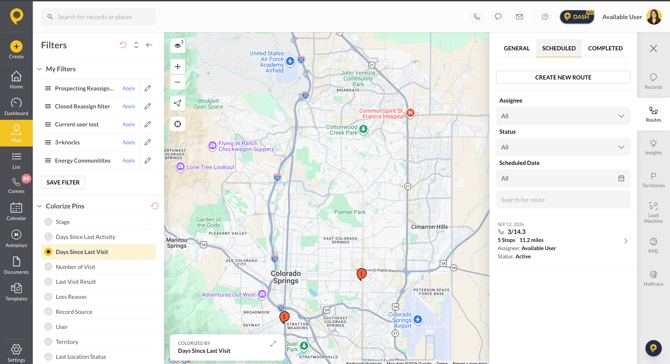Image resolution: width=670 pixels, height=364 pixels.
Task: Click the help icon in top bar
Action: point(545,17)
